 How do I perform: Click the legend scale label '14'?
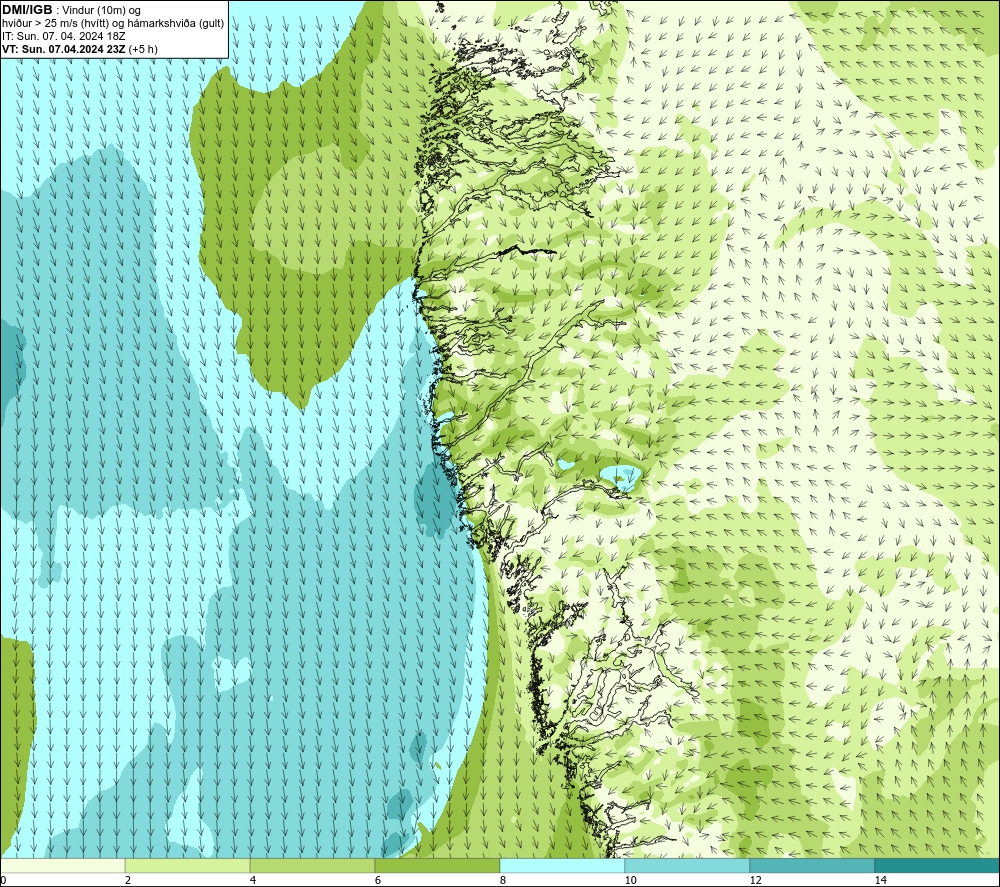pyautogui.click(x=880, y=880)
